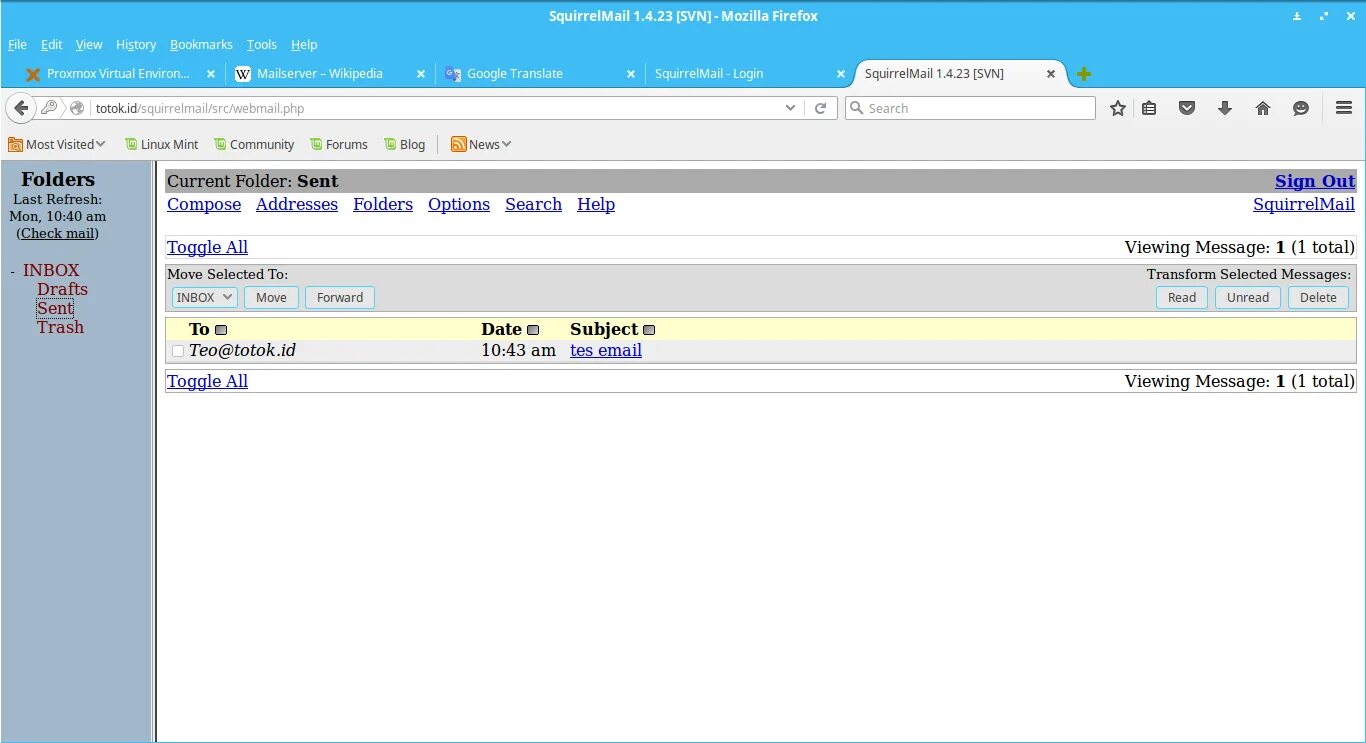Screen dimensions: 1366x743
Task: Close the Mailserver Wikipedia tab
Action: [x=421, y=74]
